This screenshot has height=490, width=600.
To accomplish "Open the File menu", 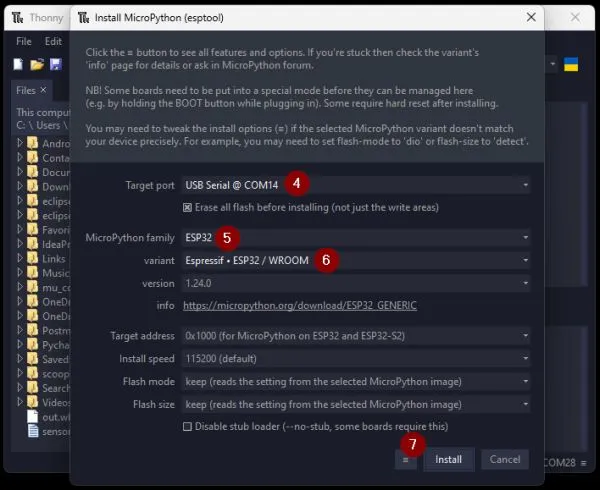I will (24, 42).
